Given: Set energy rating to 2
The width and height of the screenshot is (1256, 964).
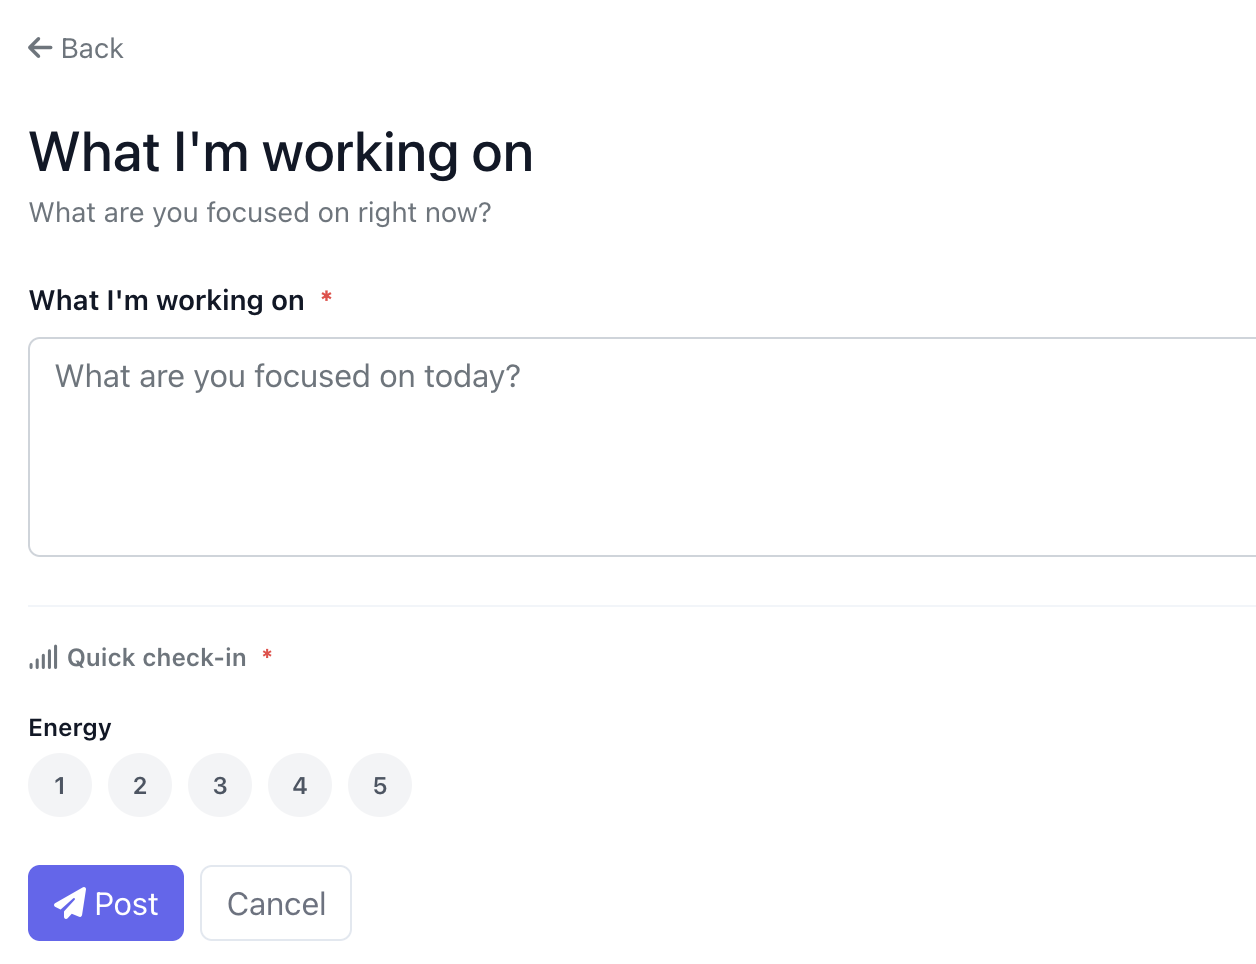Looking at the screenshot, I should [x=140, y=785].
